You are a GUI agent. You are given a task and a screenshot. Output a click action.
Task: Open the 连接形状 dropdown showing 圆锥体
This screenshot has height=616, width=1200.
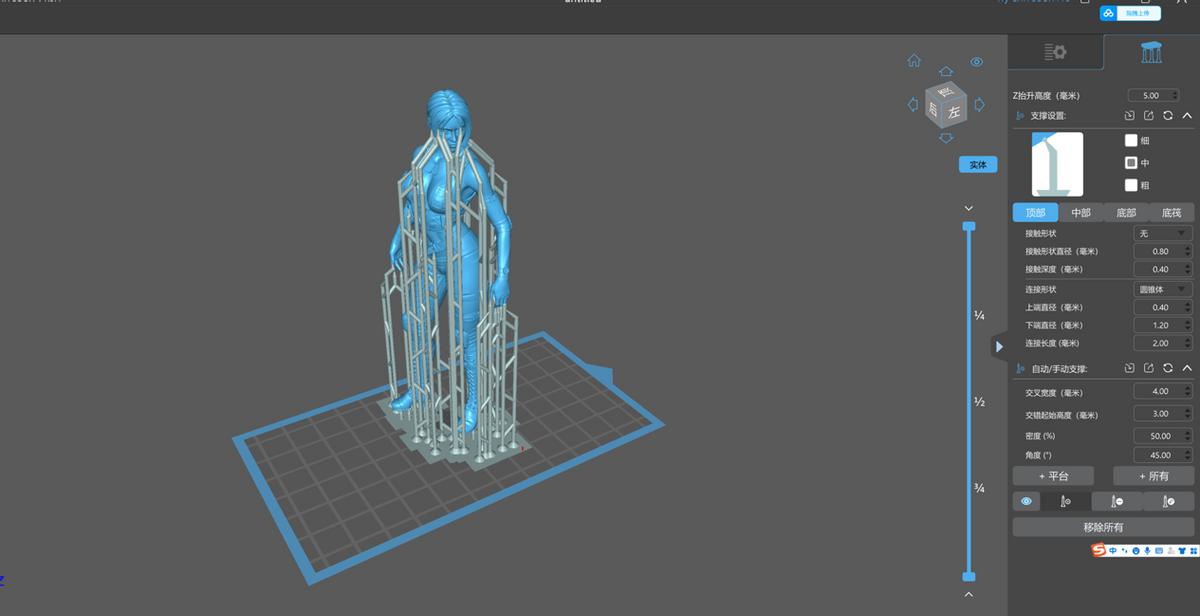coord(1163,288)
